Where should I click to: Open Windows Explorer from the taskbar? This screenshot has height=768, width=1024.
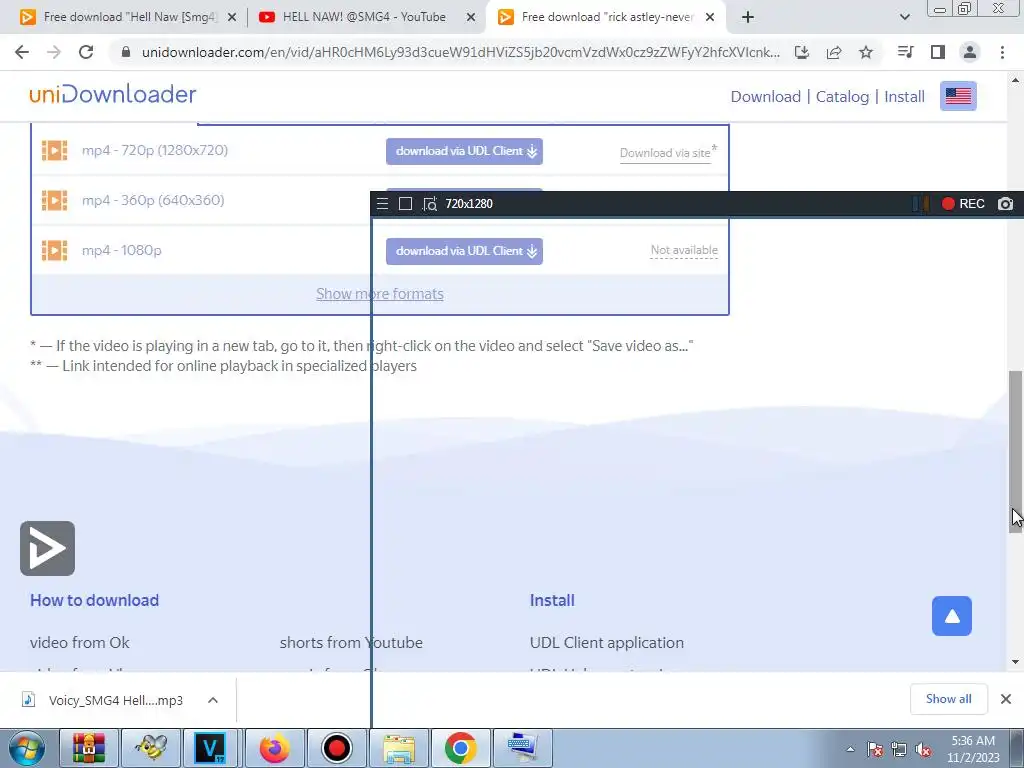tap(399, 748)
